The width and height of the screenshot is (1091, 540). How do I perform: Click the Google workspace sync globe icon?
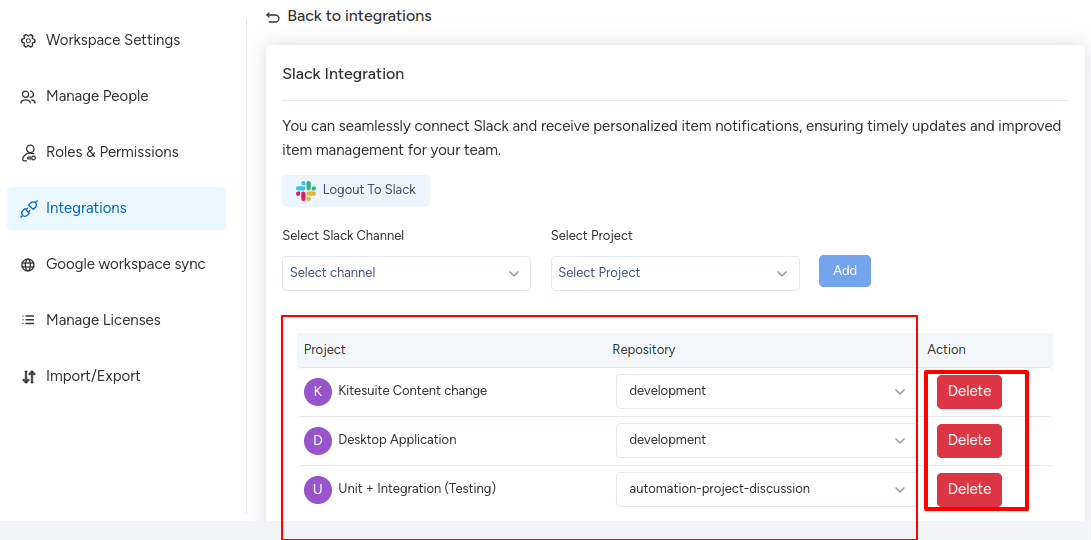(28, 265)
